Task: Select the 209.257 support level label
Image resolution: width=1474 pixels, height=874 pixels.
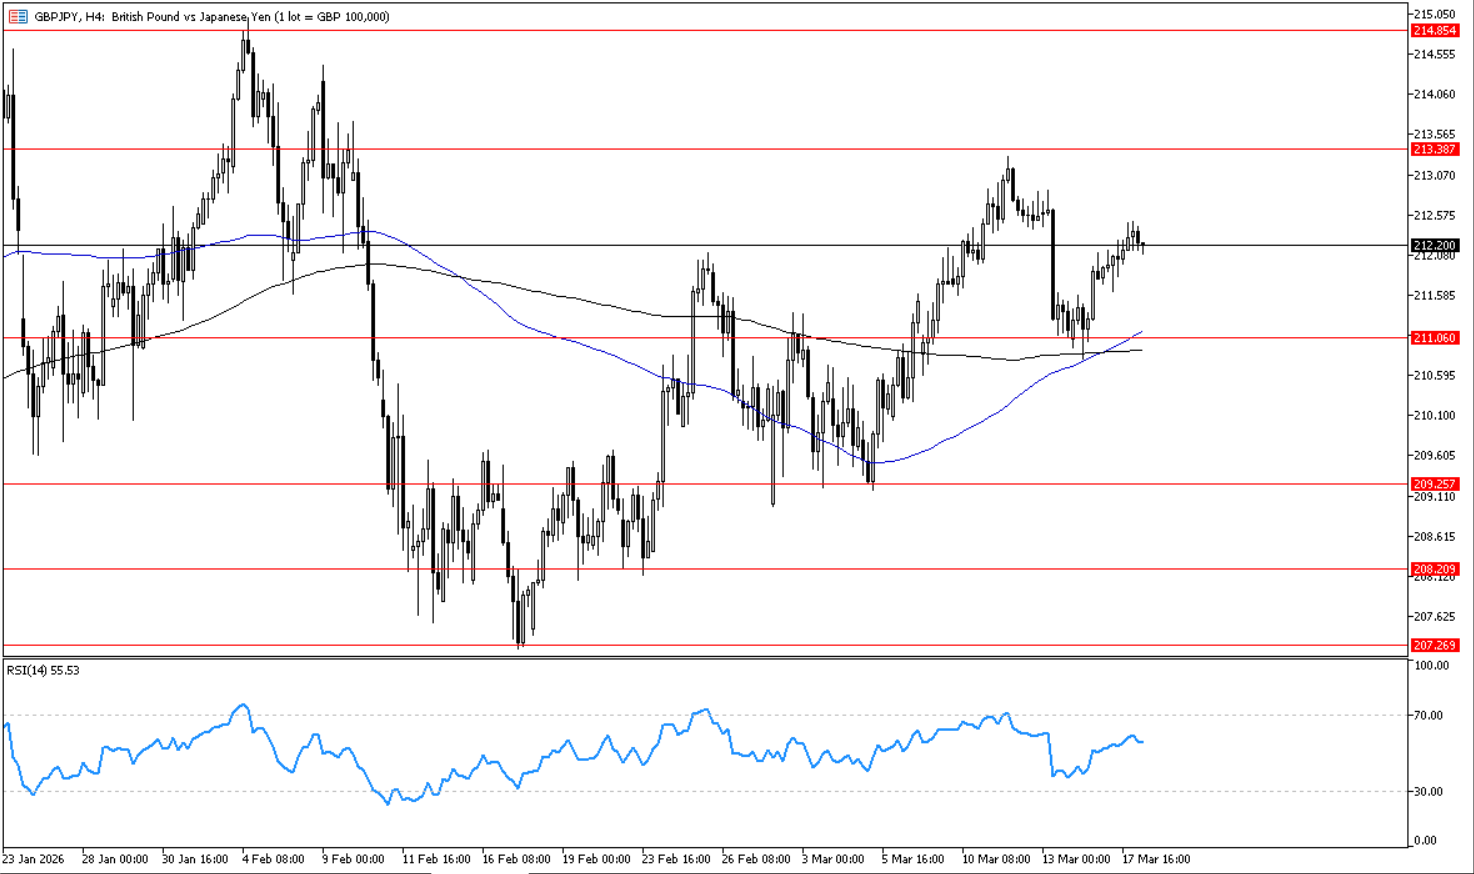Action: tap(1434, 484)
